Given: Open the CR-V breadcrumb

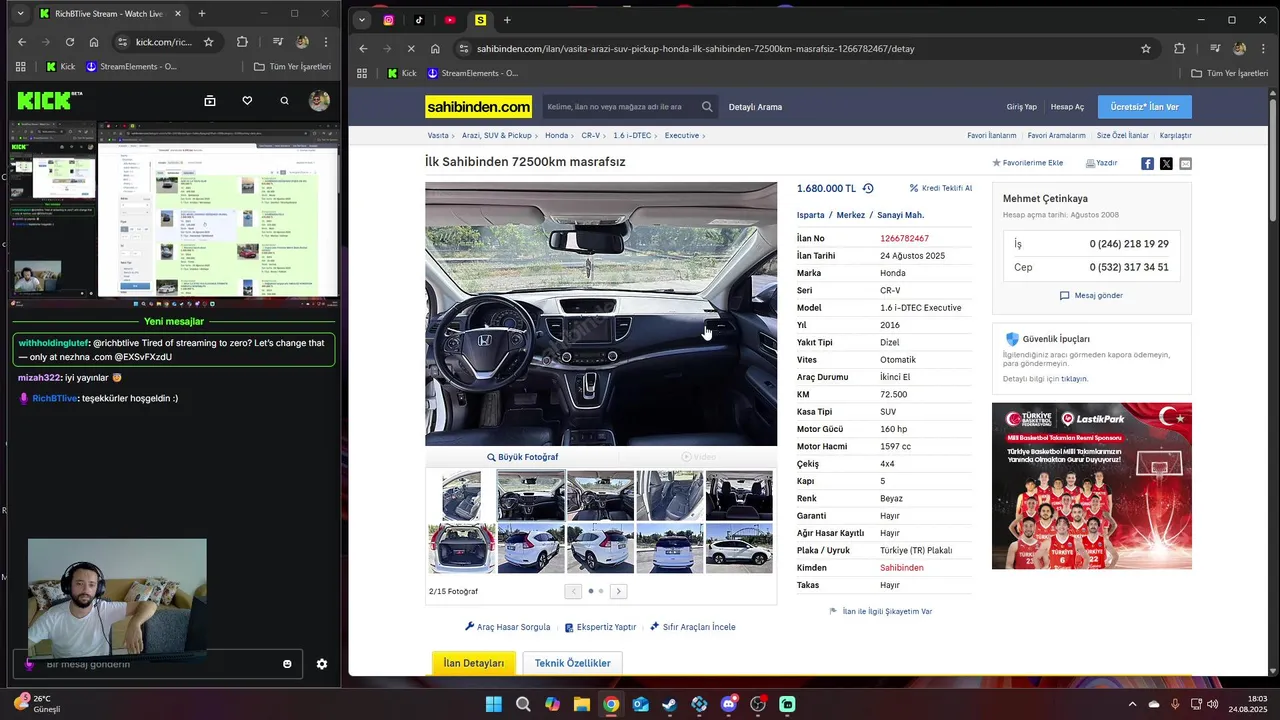Looking at the screenshot, I should click(590, 135).
